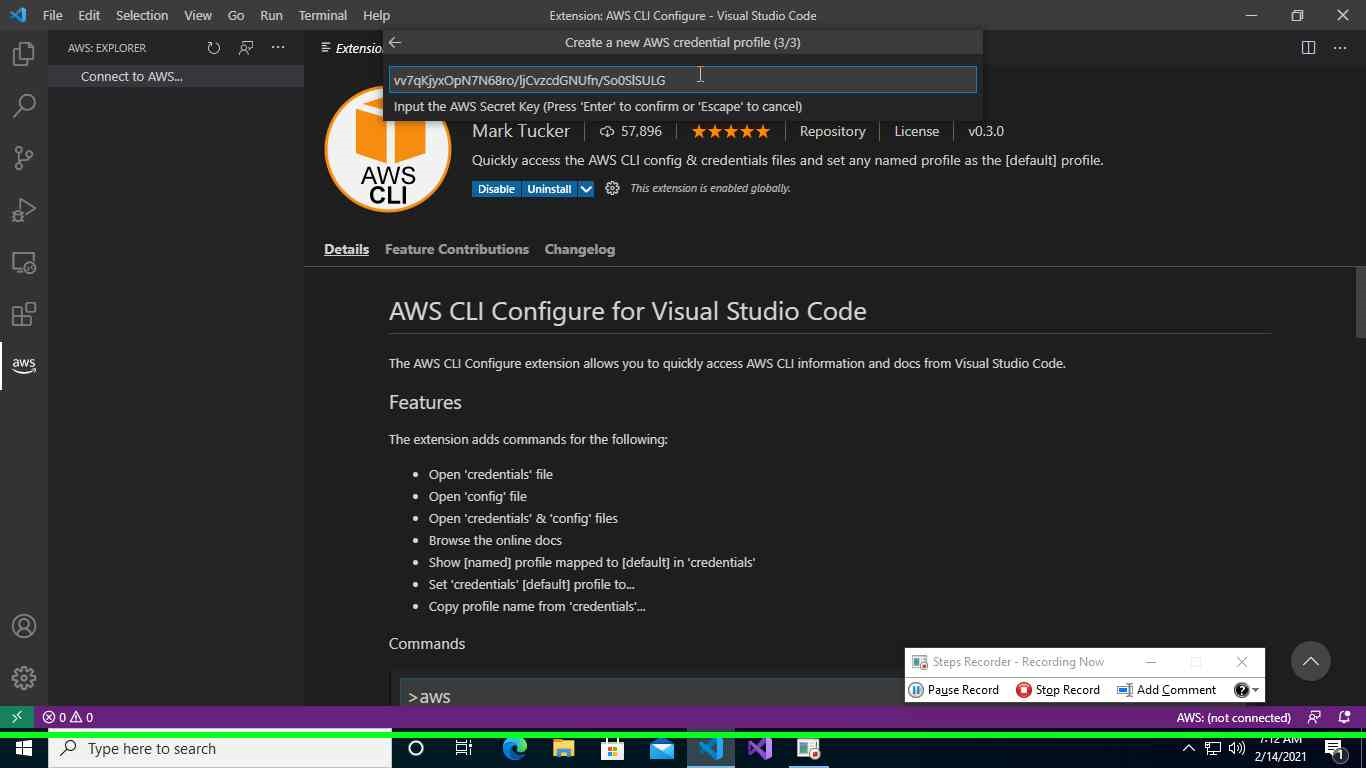Open editor more actions ellipsis
Image resolution: width=1366 pixels, height=768 pixels.
pyautogui.click(x=1341, y=47)
